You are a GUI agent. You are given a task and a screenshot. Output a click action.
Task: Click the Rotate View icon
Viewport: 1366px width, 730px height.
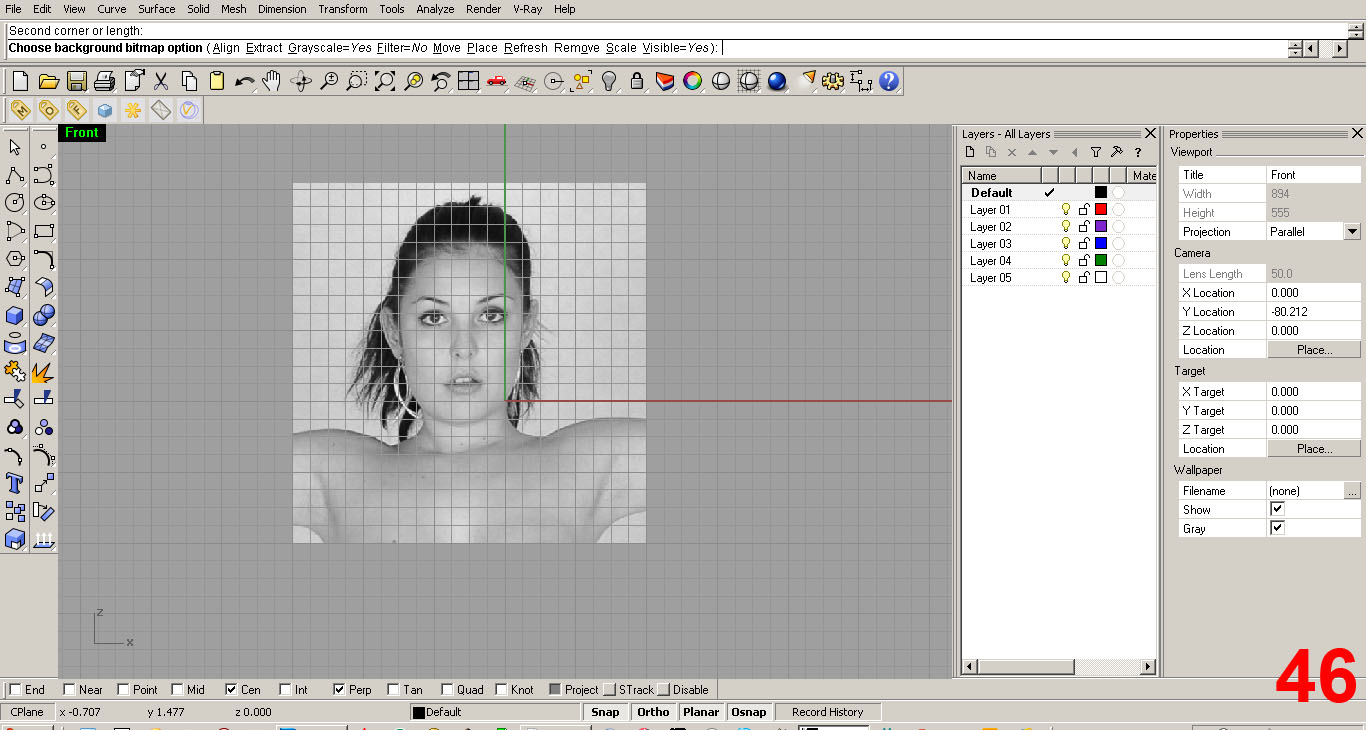(x=301, y=81)
